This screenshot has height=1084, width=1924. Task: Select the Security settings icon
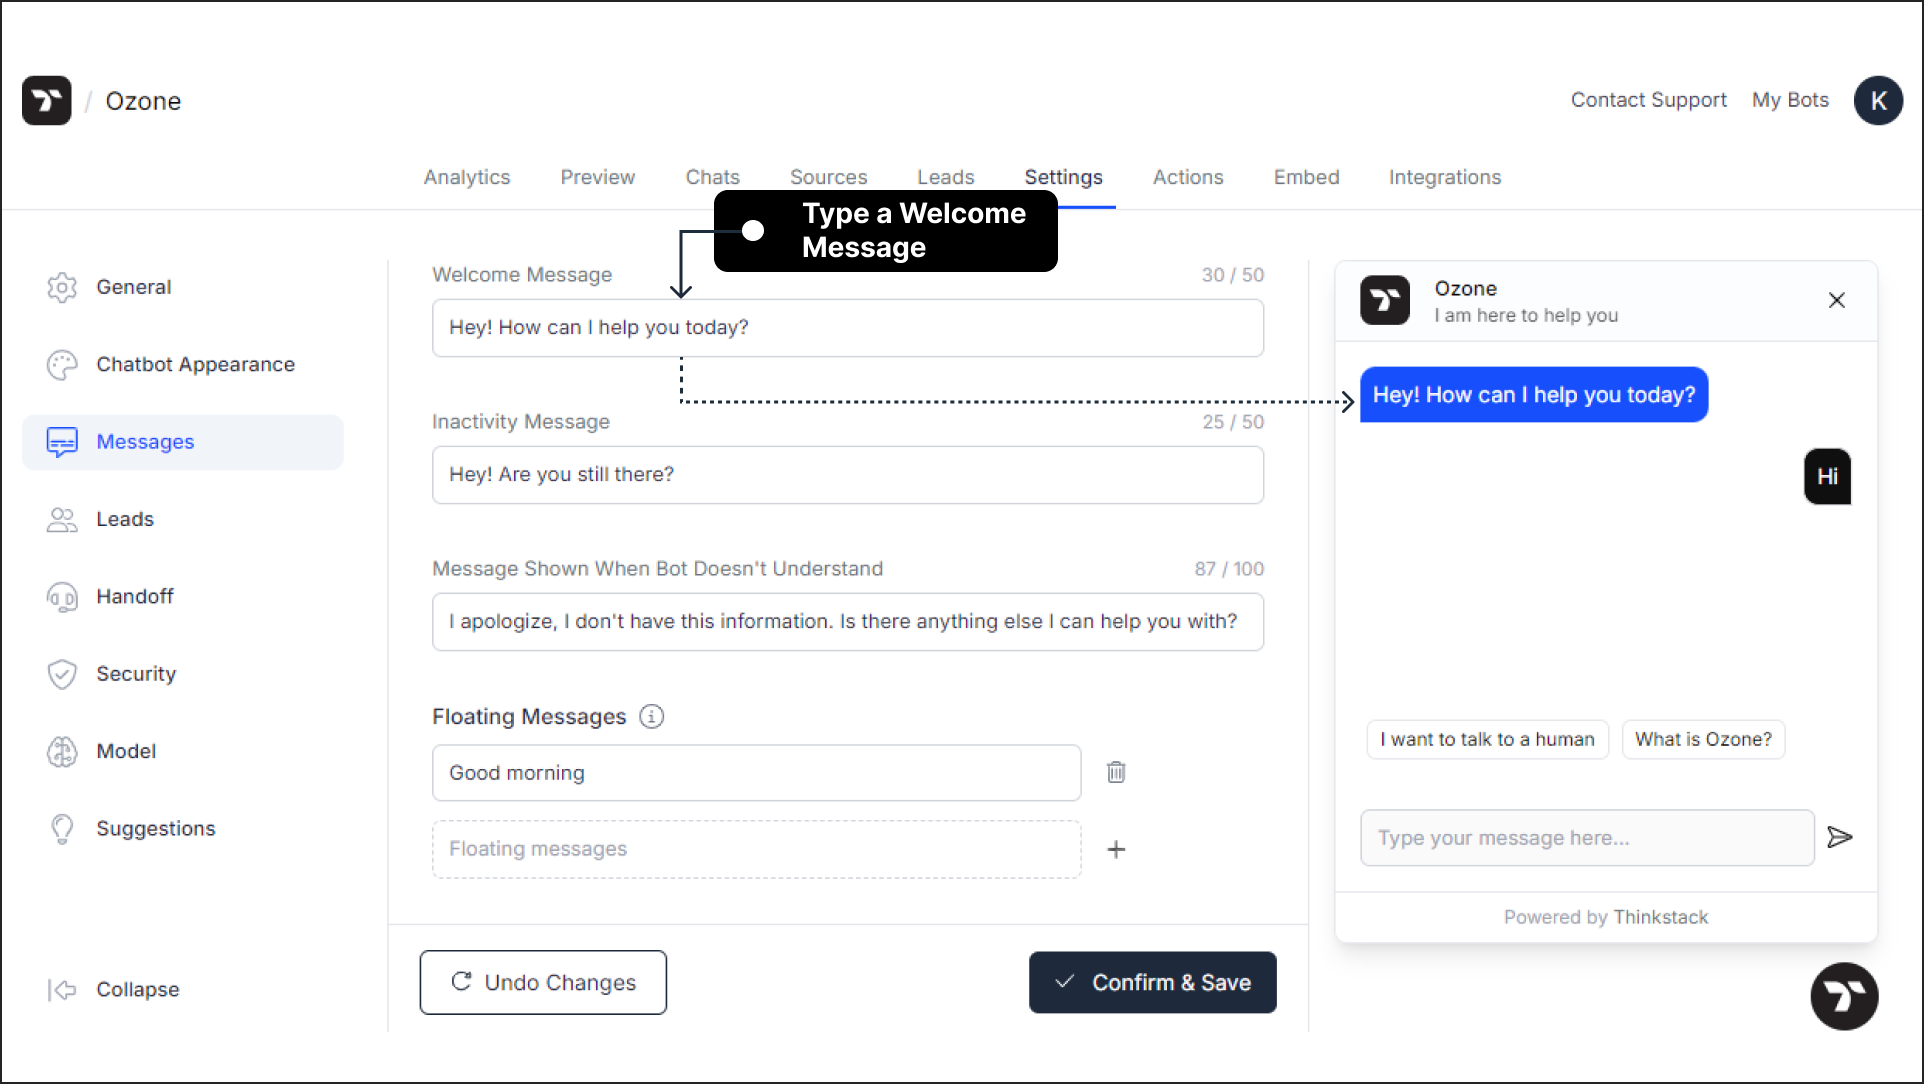(x=62, y=673)
